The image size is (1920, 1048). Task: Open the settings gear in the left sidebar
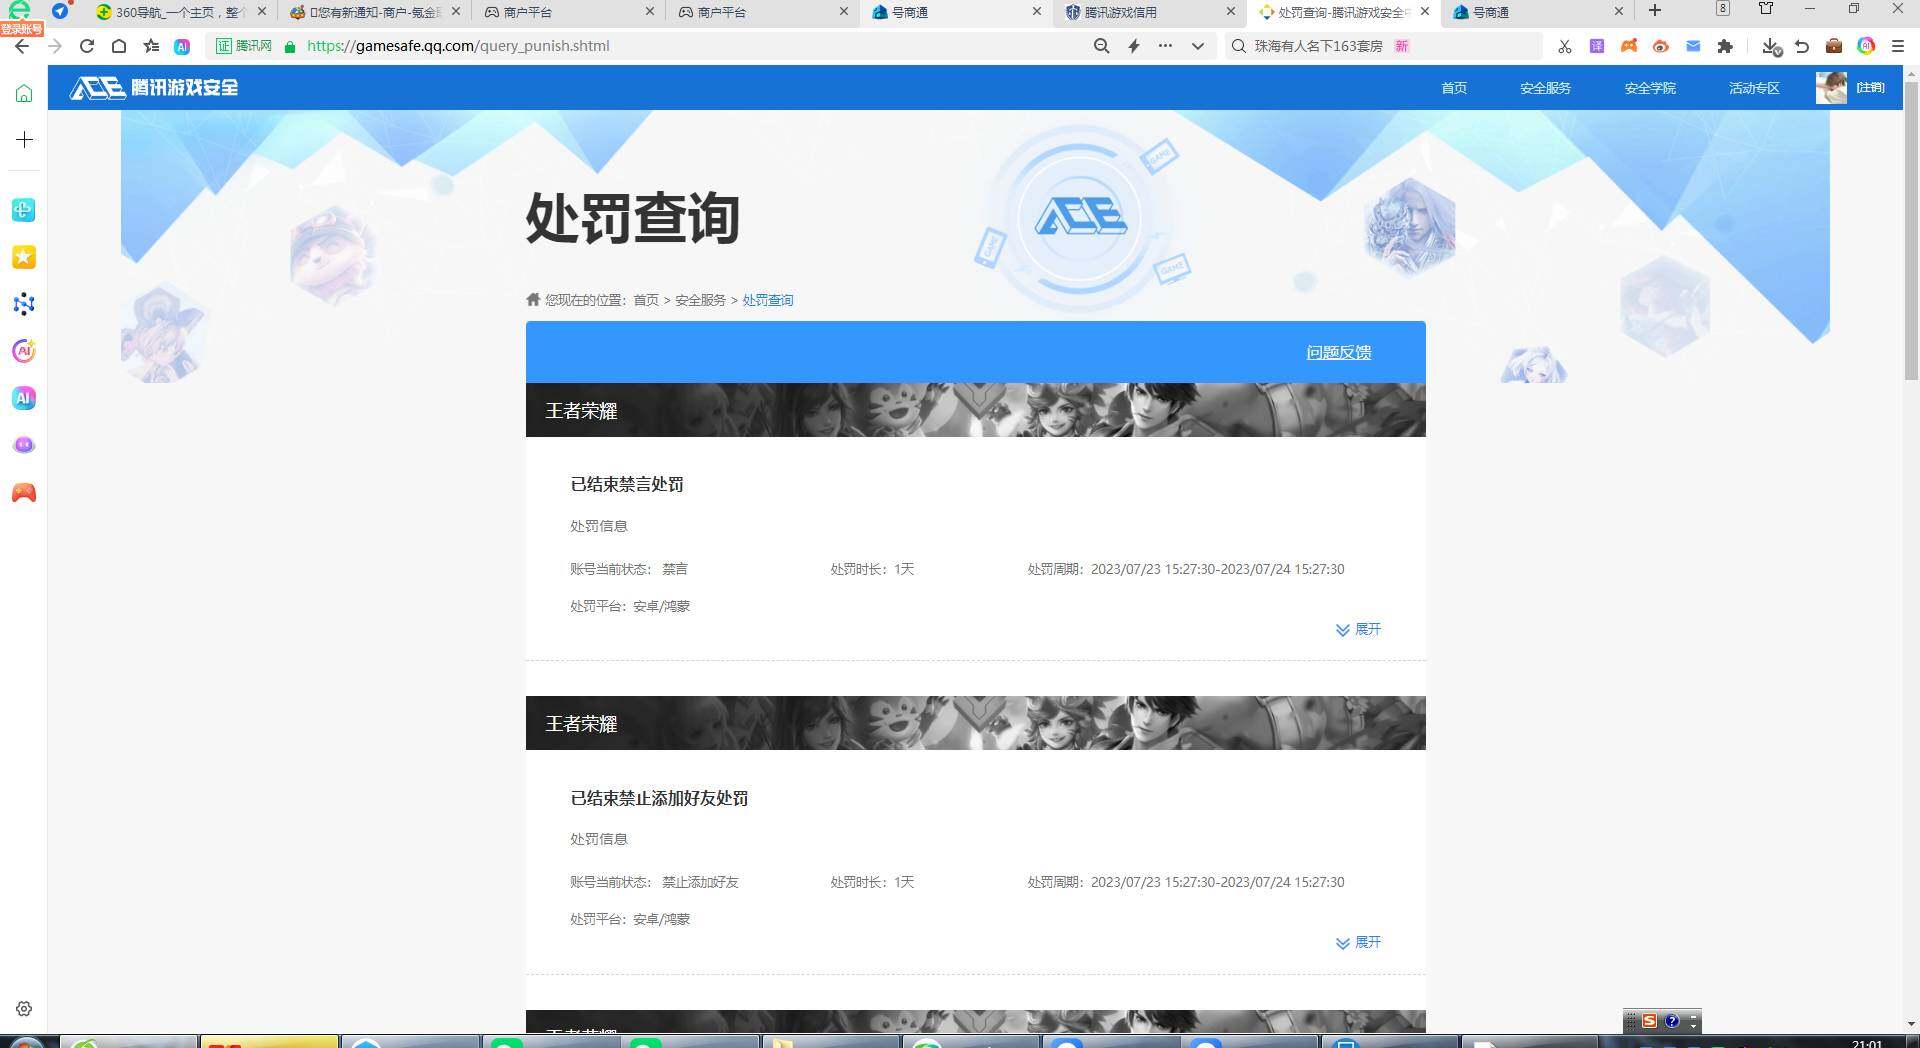click(23, 1009)
